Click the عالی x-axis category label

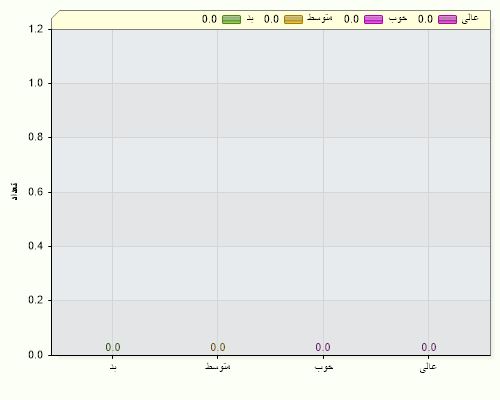point(428,367)
